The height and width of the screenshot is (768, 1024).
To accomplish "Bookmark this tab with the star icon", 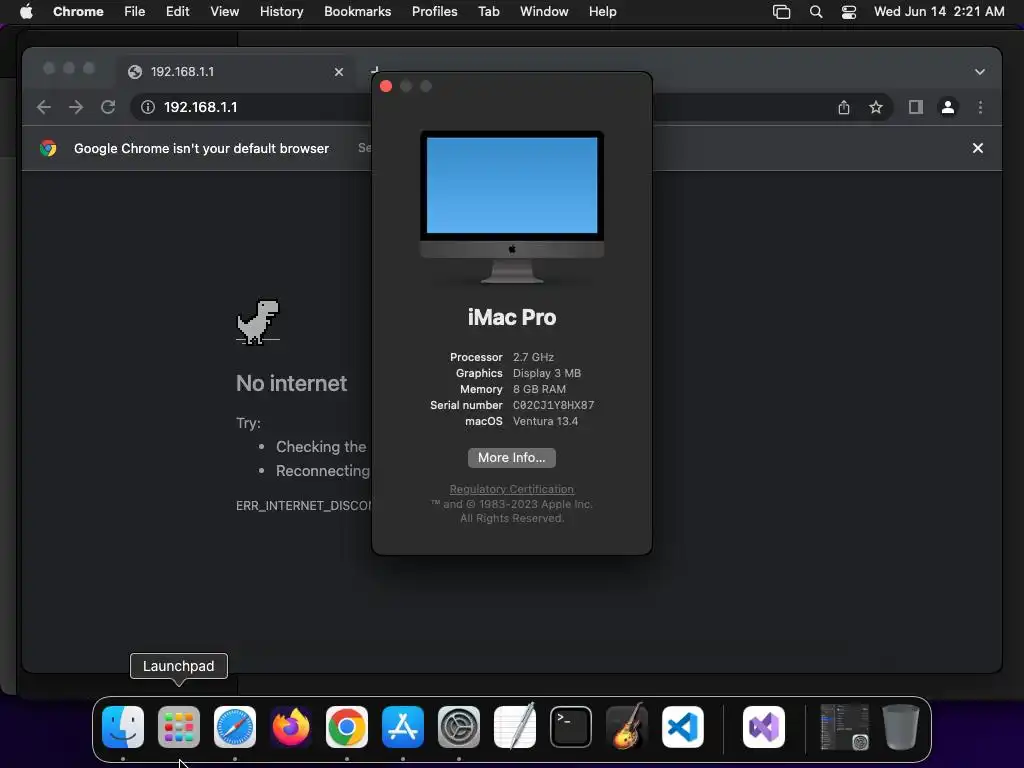I will [876, 107].
